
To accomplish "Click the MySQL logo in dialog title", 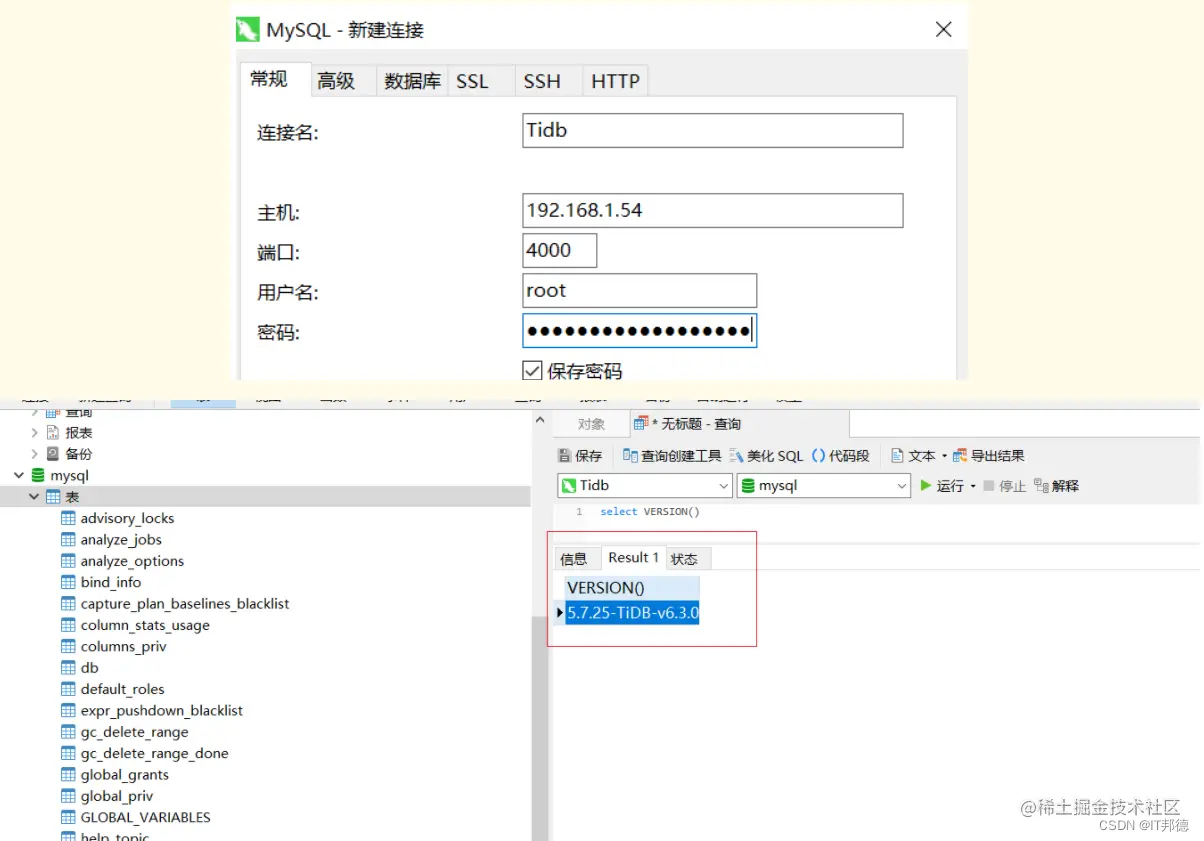I will point(247,30).
